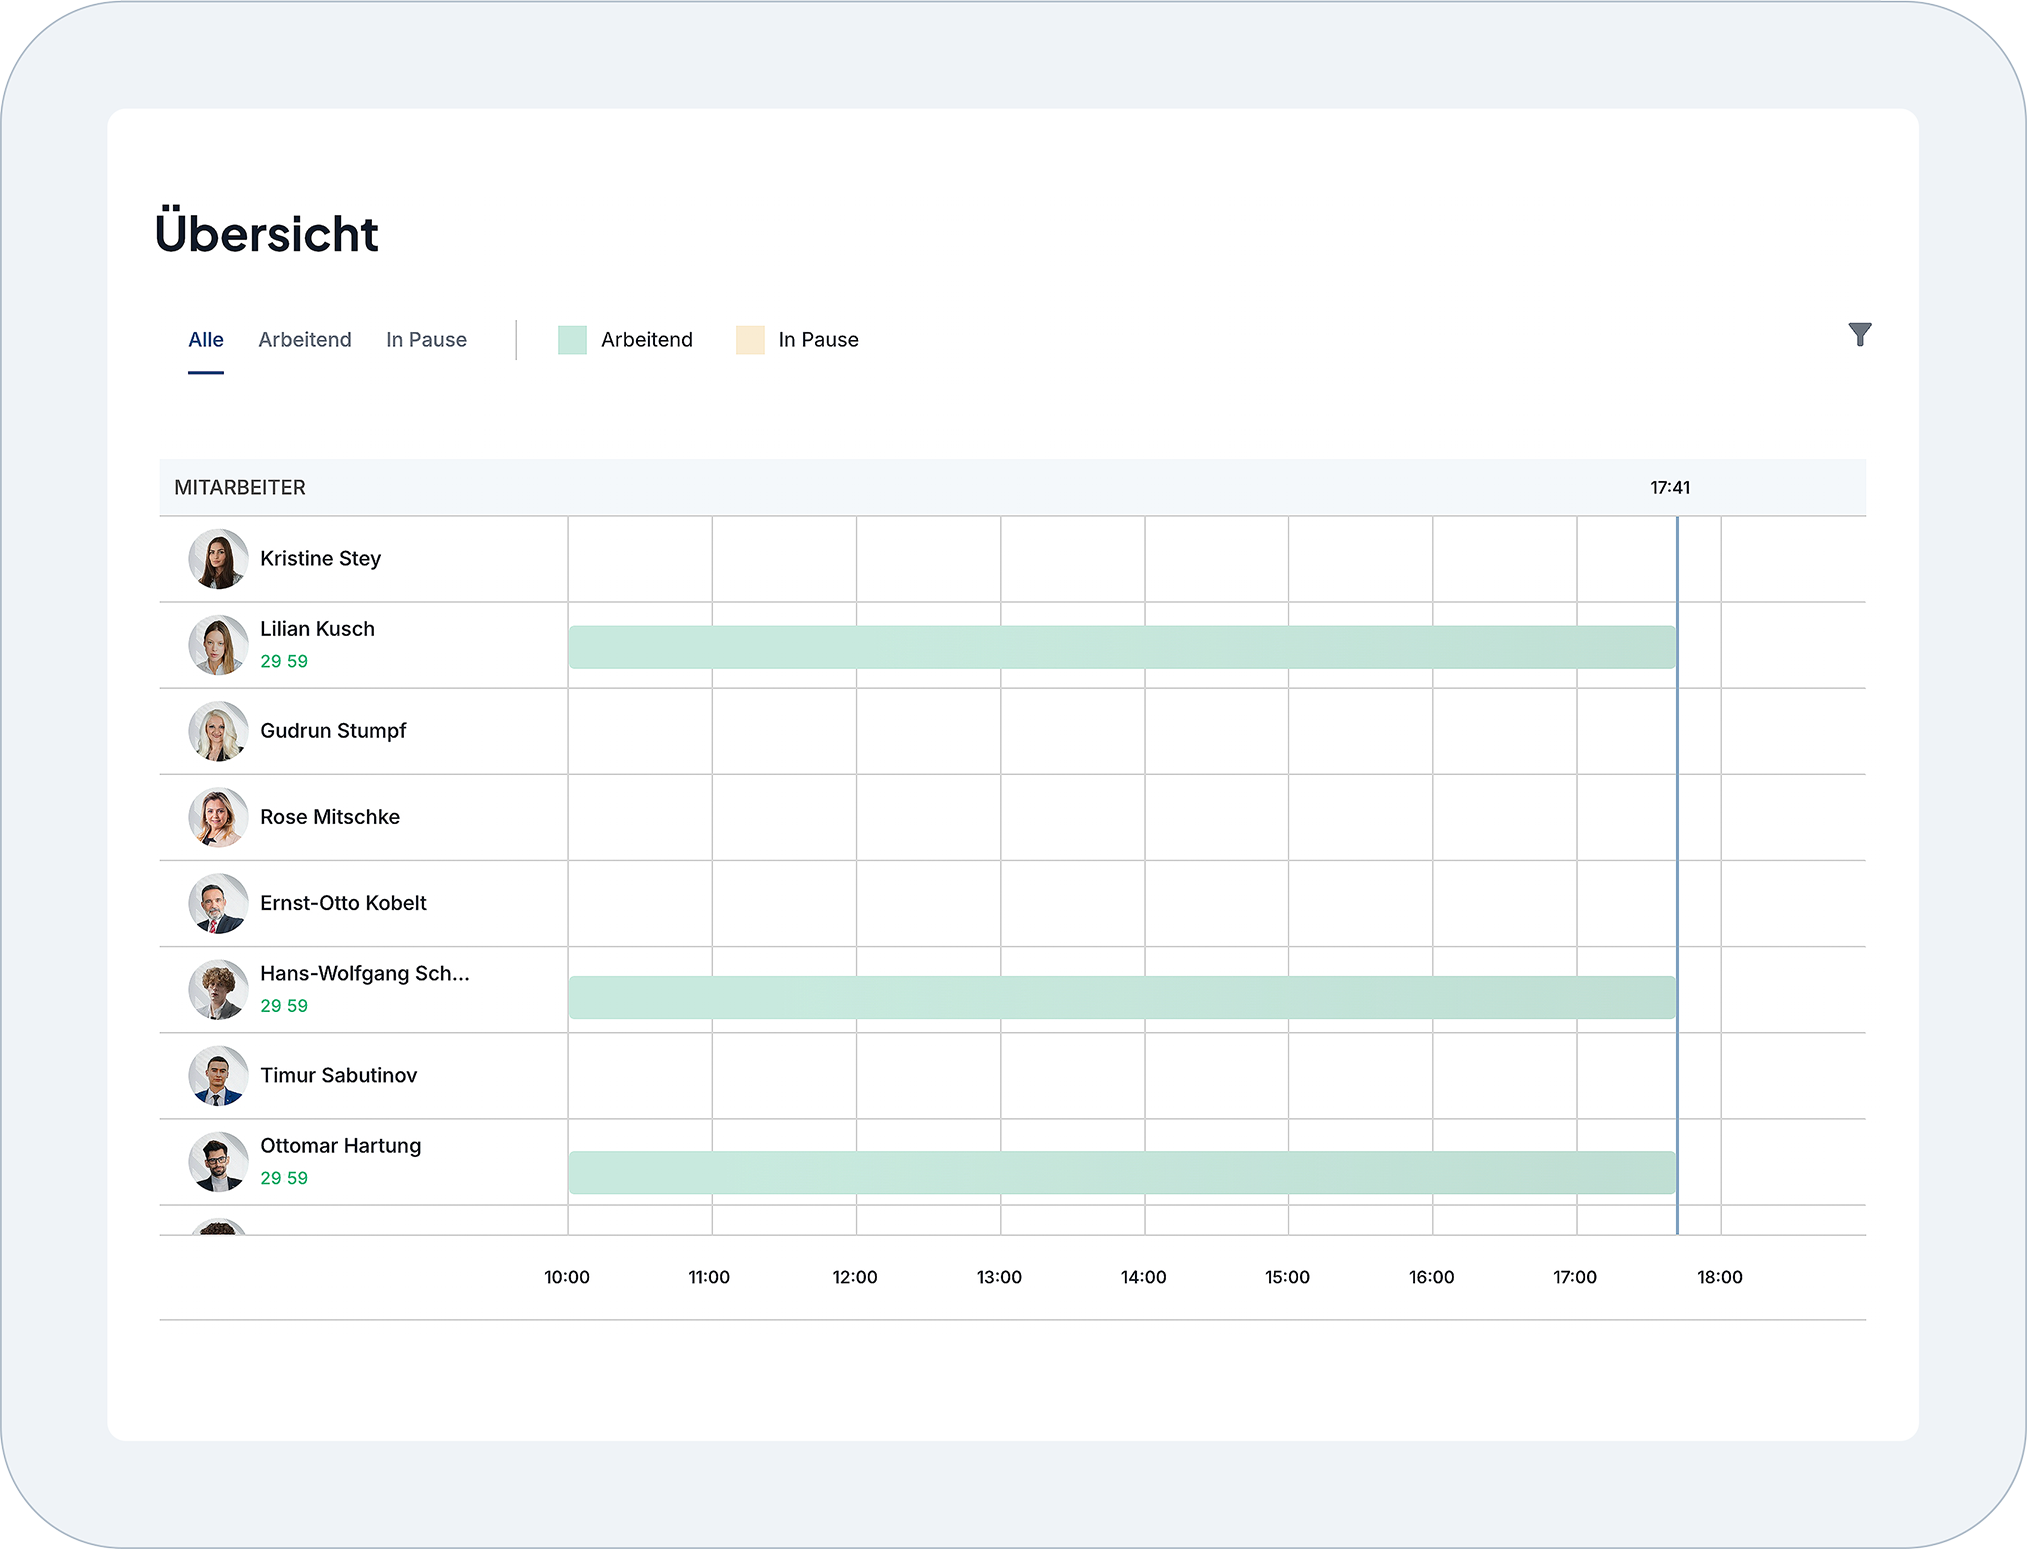Click Hans-Wolfgang's green working bar
This screenshot has width=2027, height=1549.
click(1122, 997)
